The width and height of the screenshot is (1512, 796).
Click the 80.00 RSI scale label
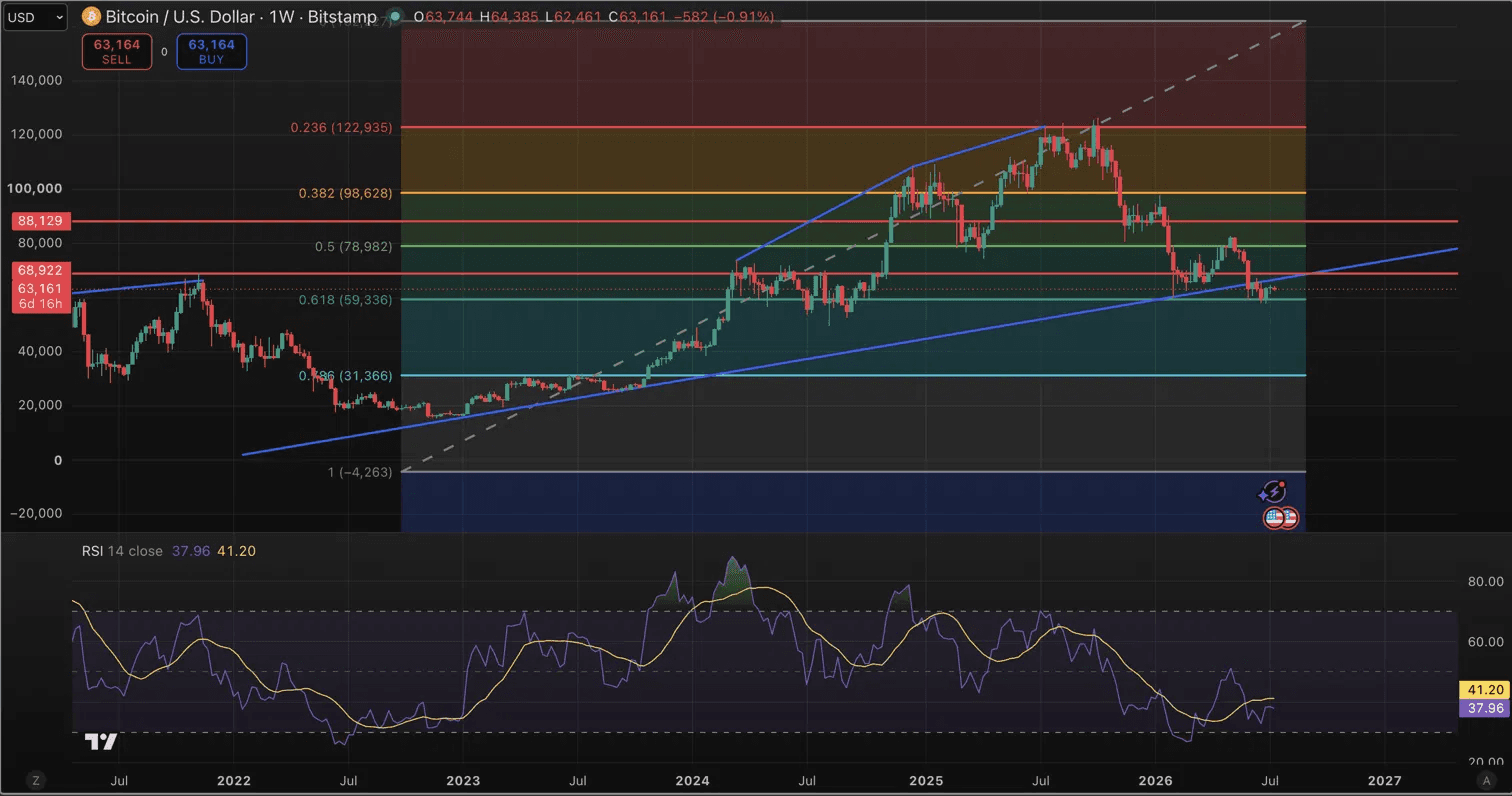[x=1487, y=581]
